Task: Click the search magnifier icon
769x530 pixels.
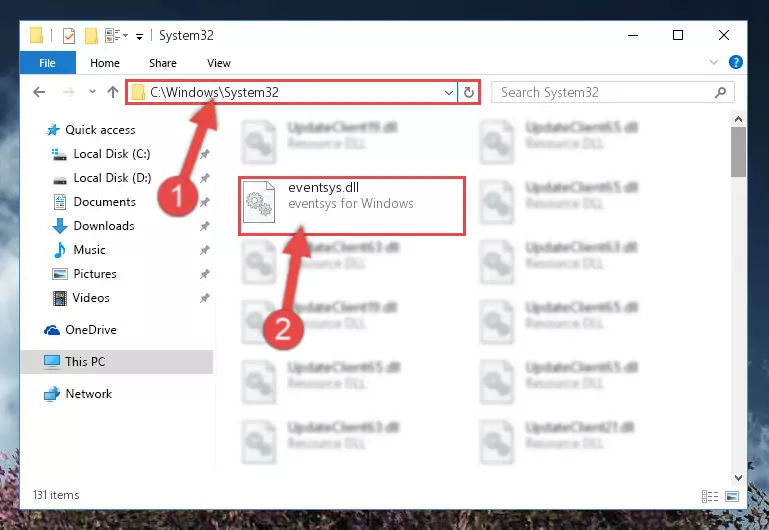Action: tap(720, 92)
